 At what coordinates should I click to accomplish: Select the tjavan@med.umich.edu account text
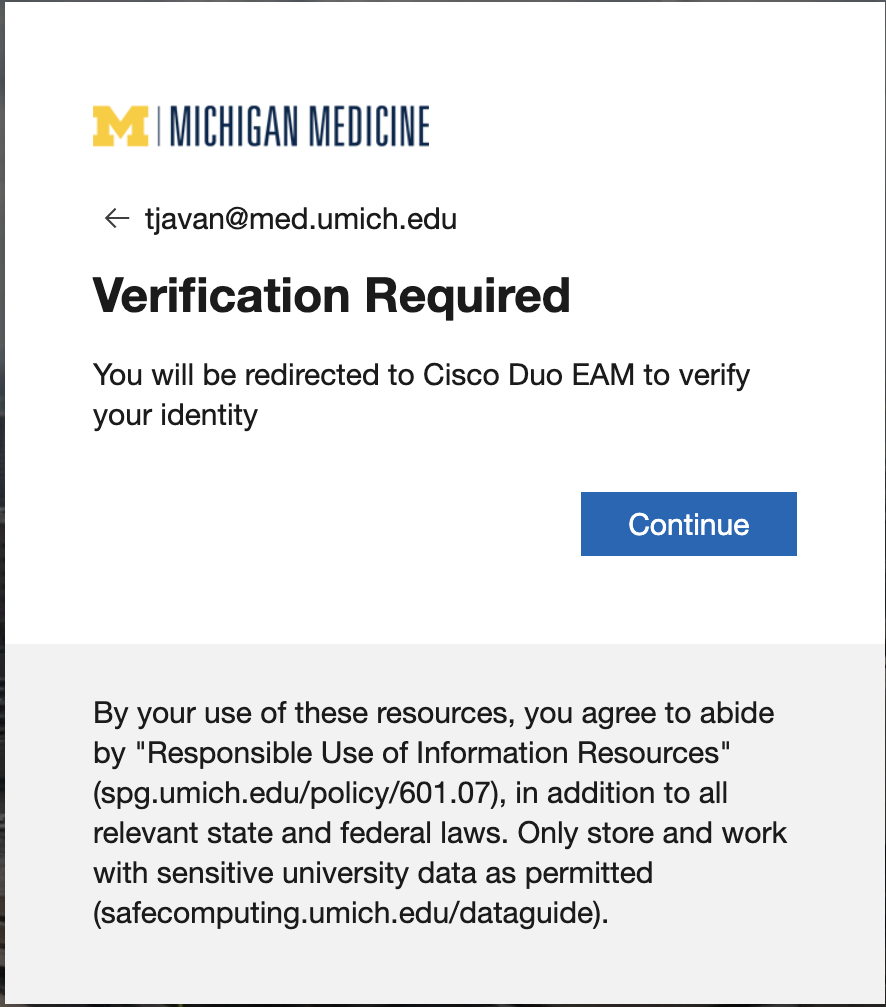301,219
